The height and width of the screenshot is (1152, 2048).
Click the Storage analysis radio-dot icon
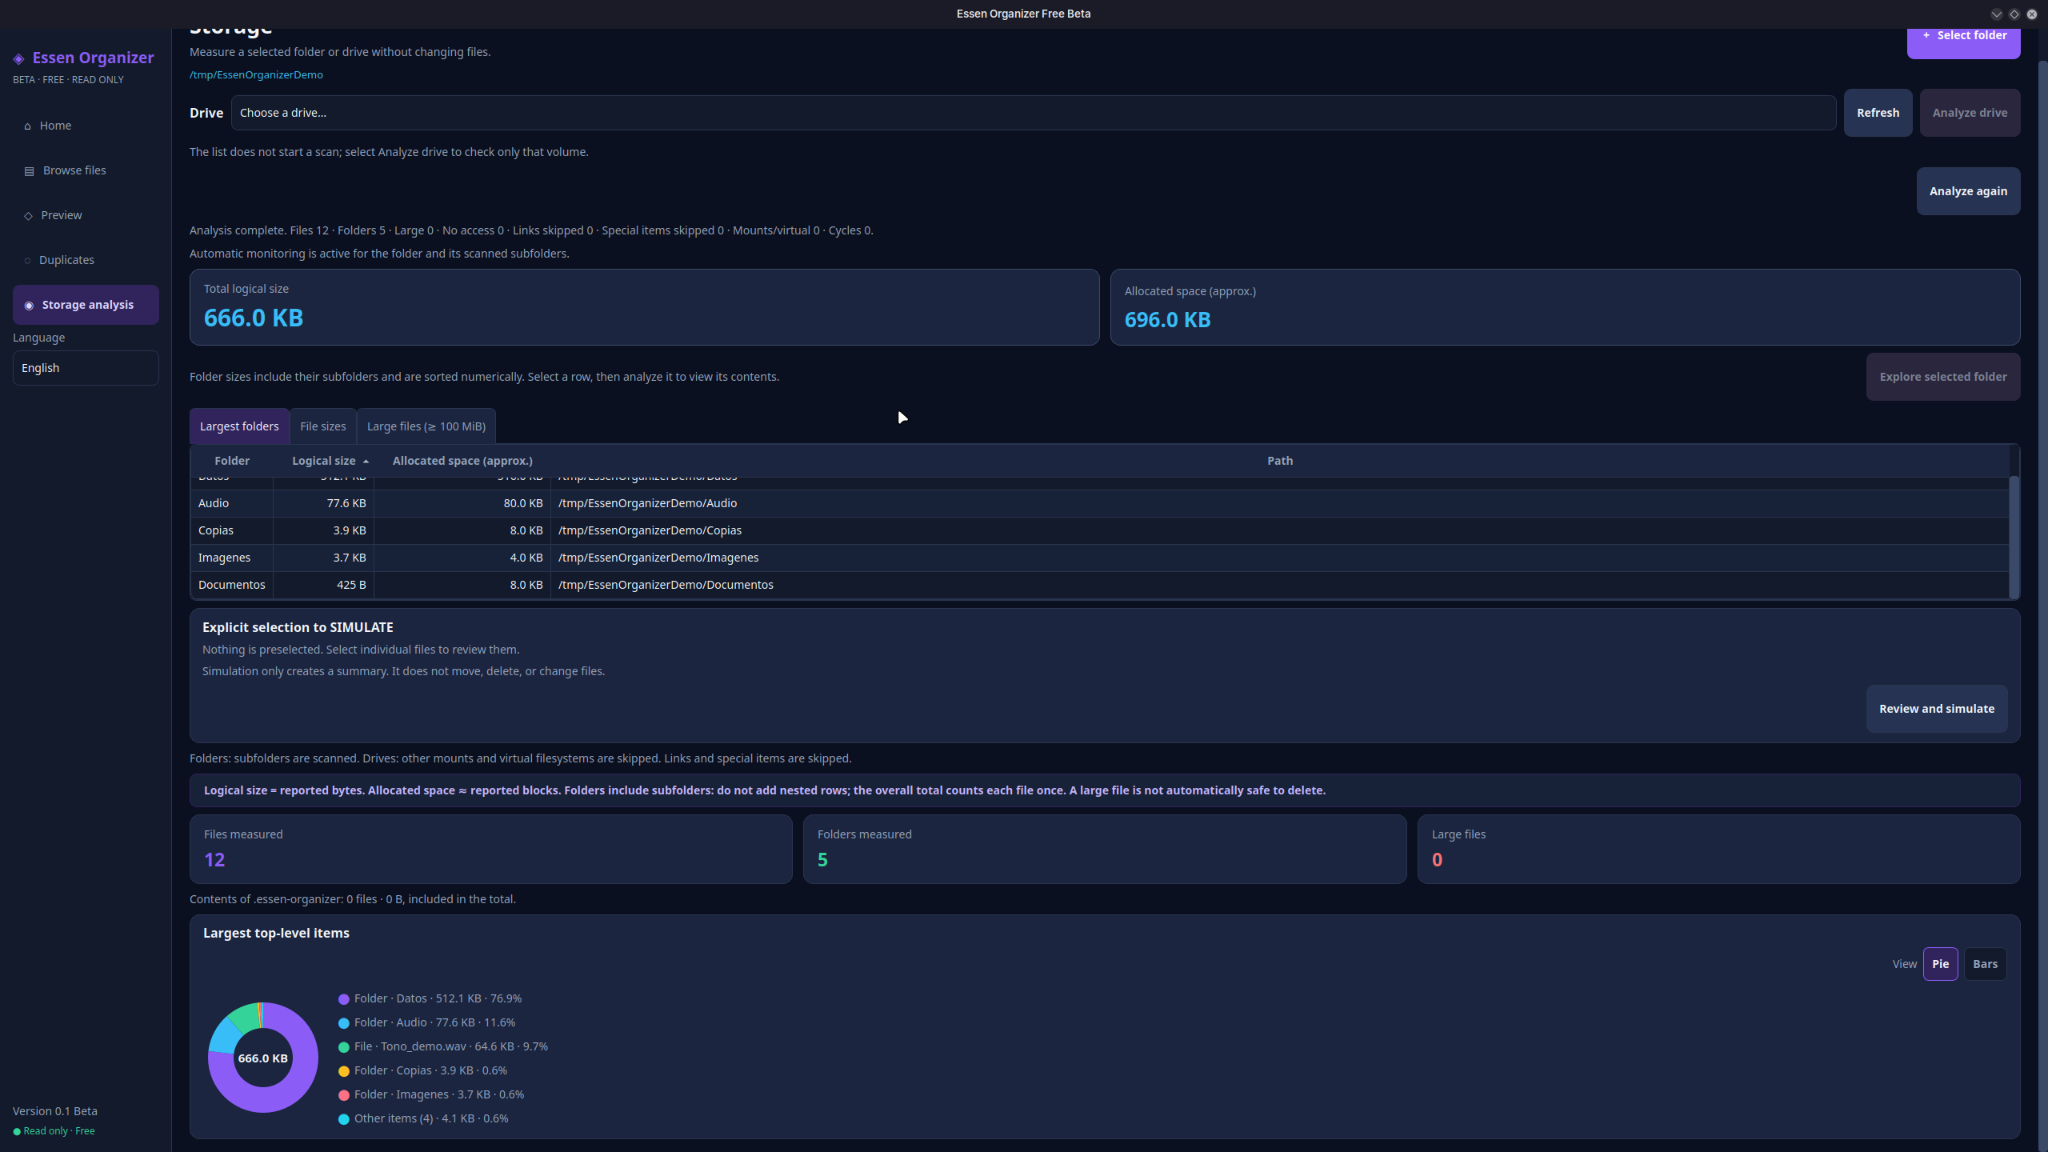pyautogui.click(x=29, y=306)
